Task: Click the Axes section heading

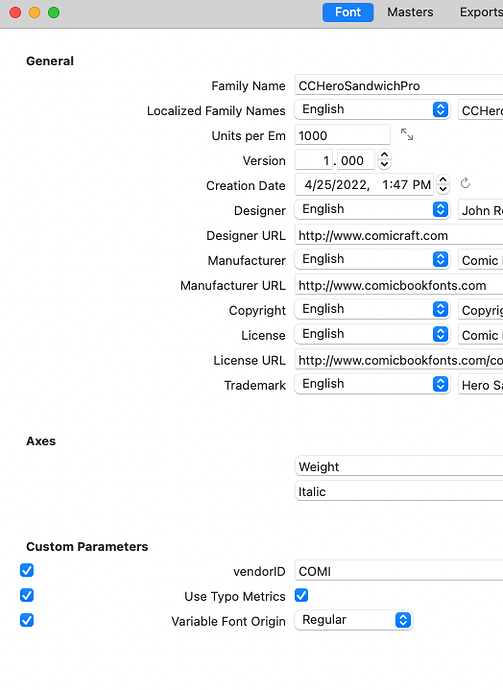Action: 41,441
